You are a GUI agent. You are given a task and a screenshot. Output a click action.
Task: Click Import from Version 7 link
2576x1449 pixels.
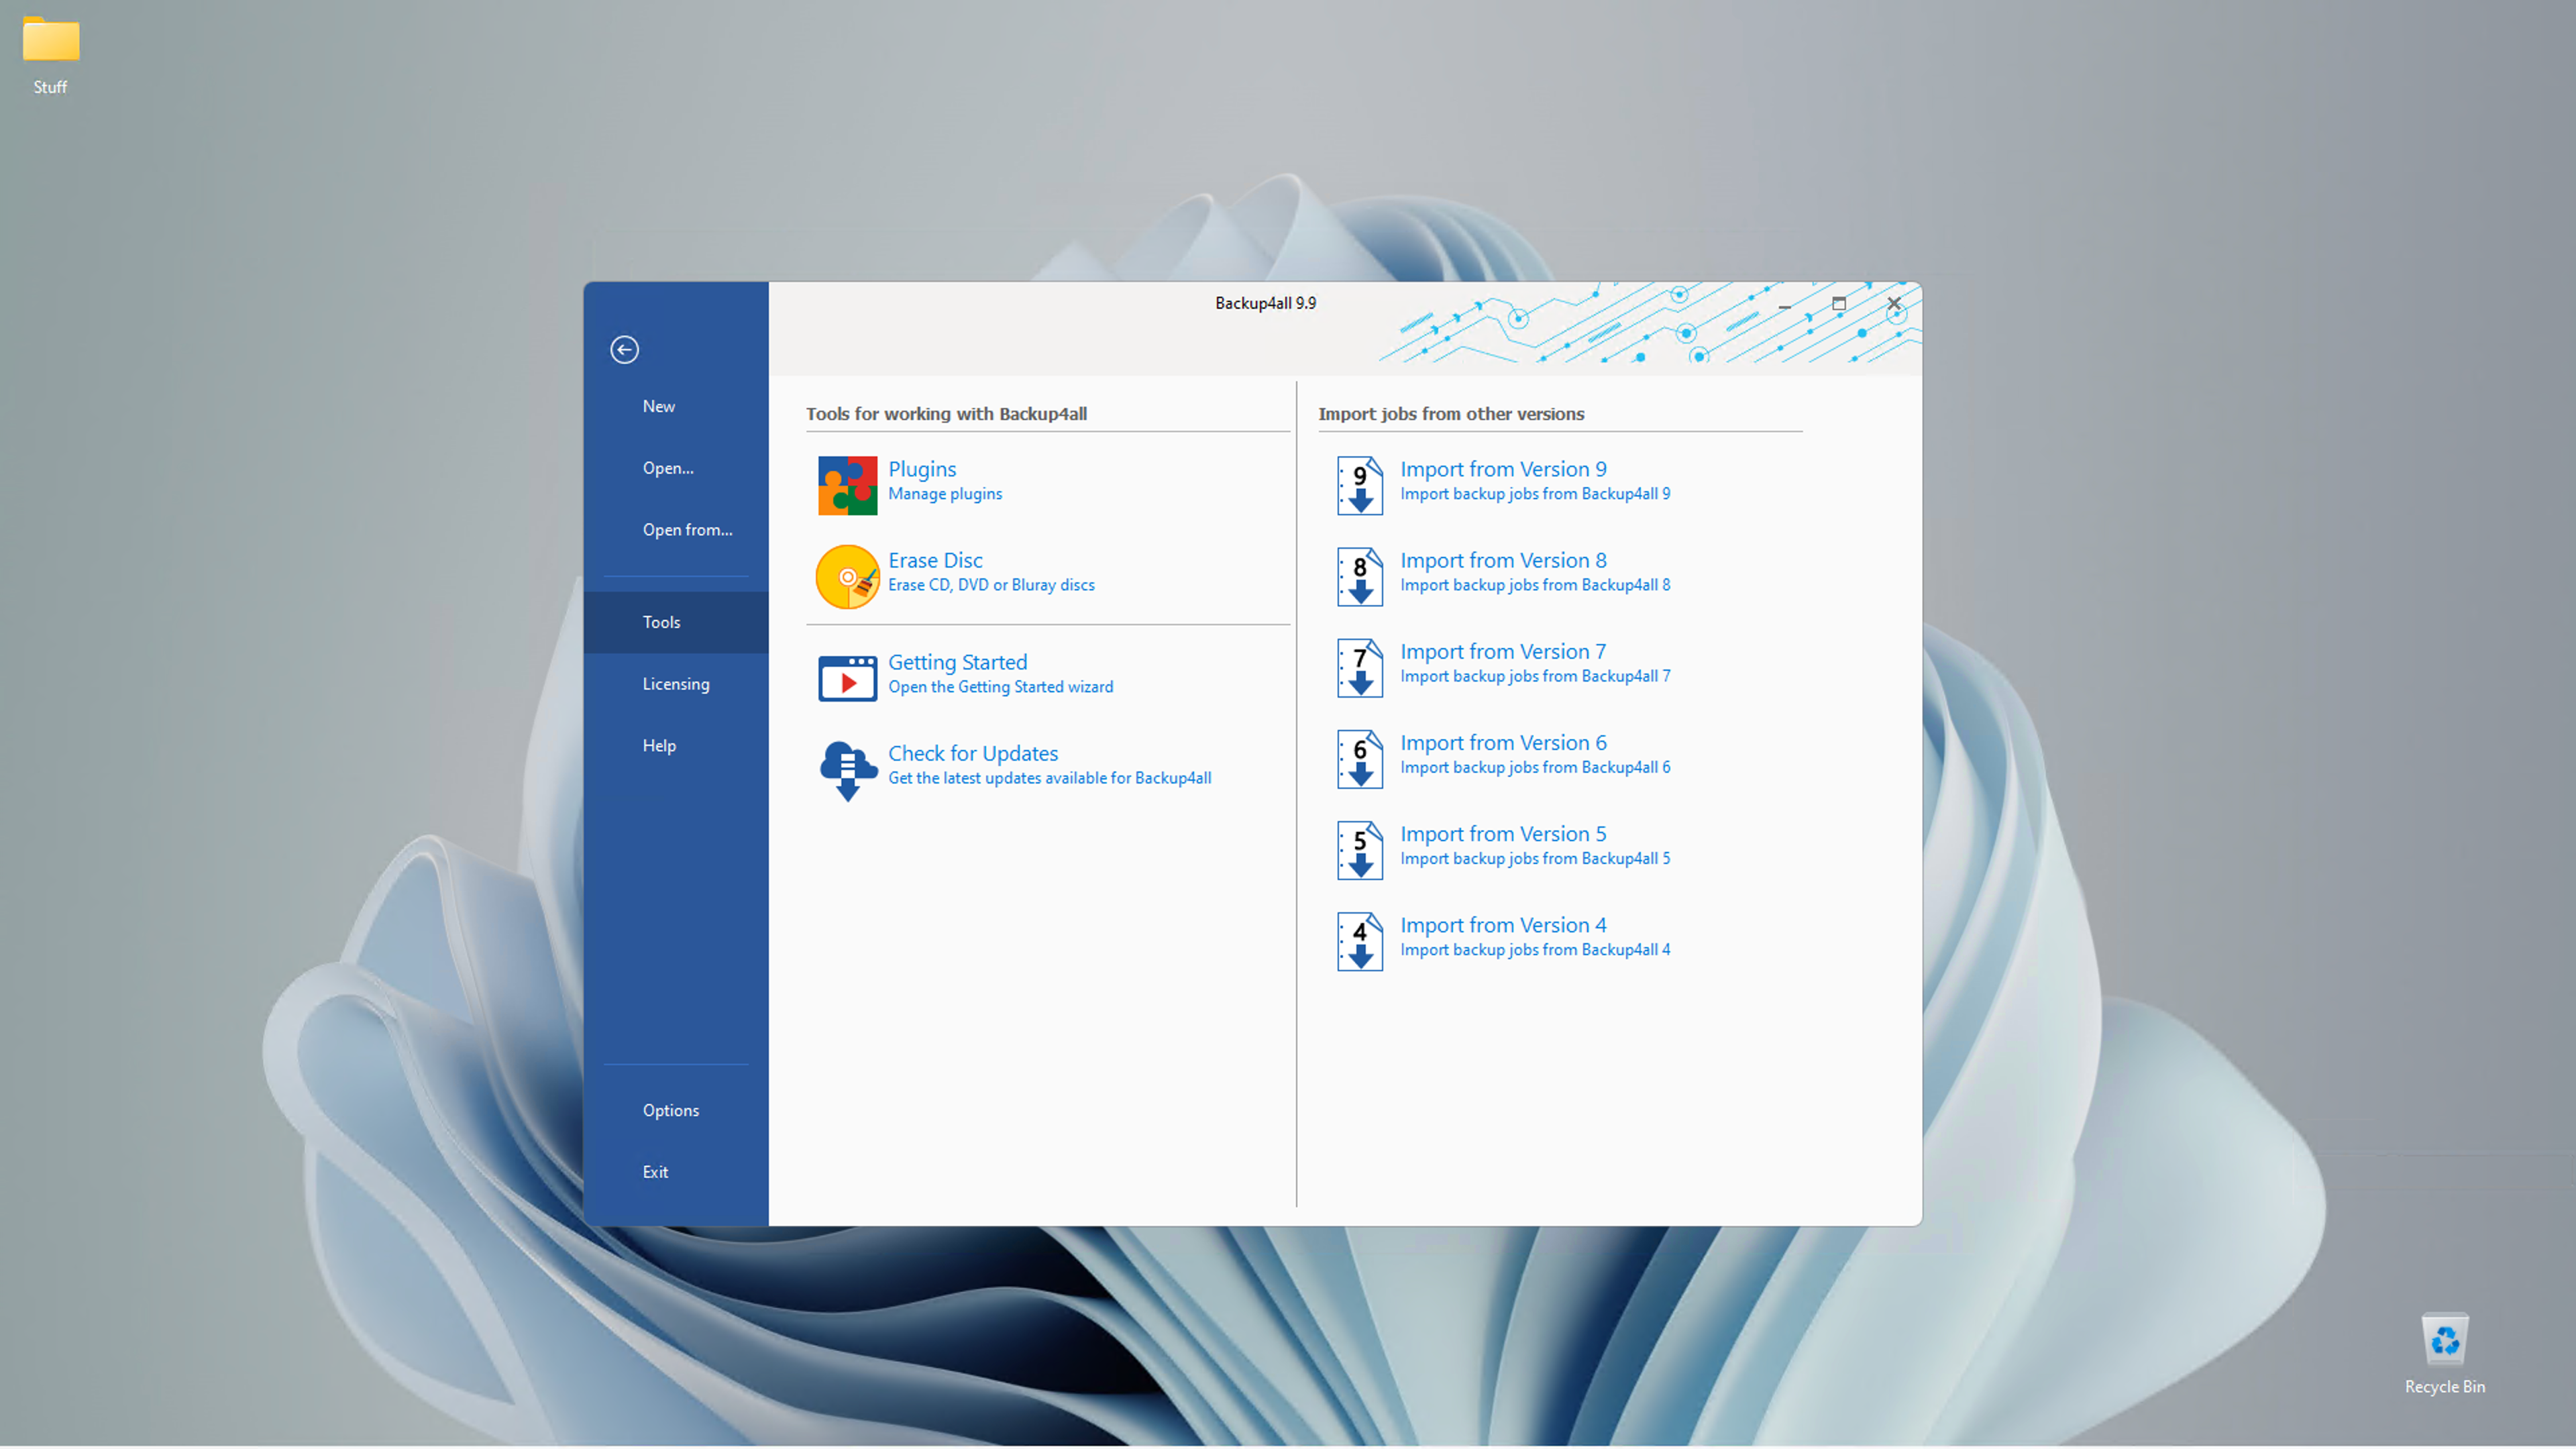pyautogui.click(x=1503, y=651)
